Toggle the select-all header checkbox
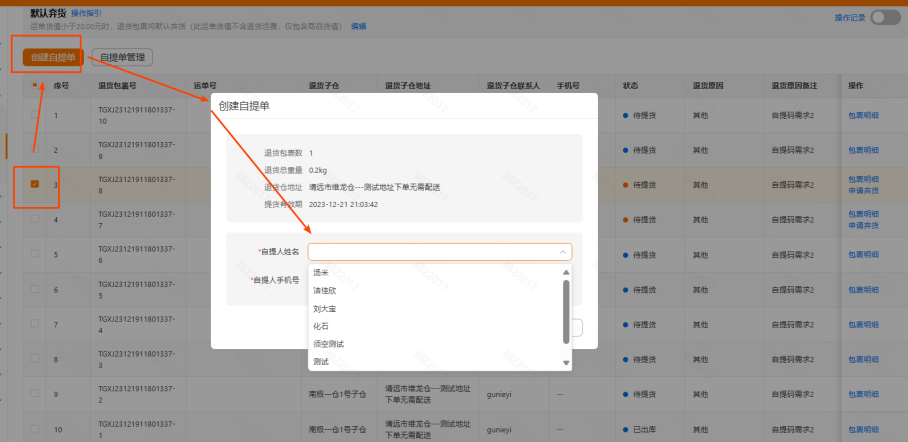Screen dimensions: 908x442 [35, 86]
